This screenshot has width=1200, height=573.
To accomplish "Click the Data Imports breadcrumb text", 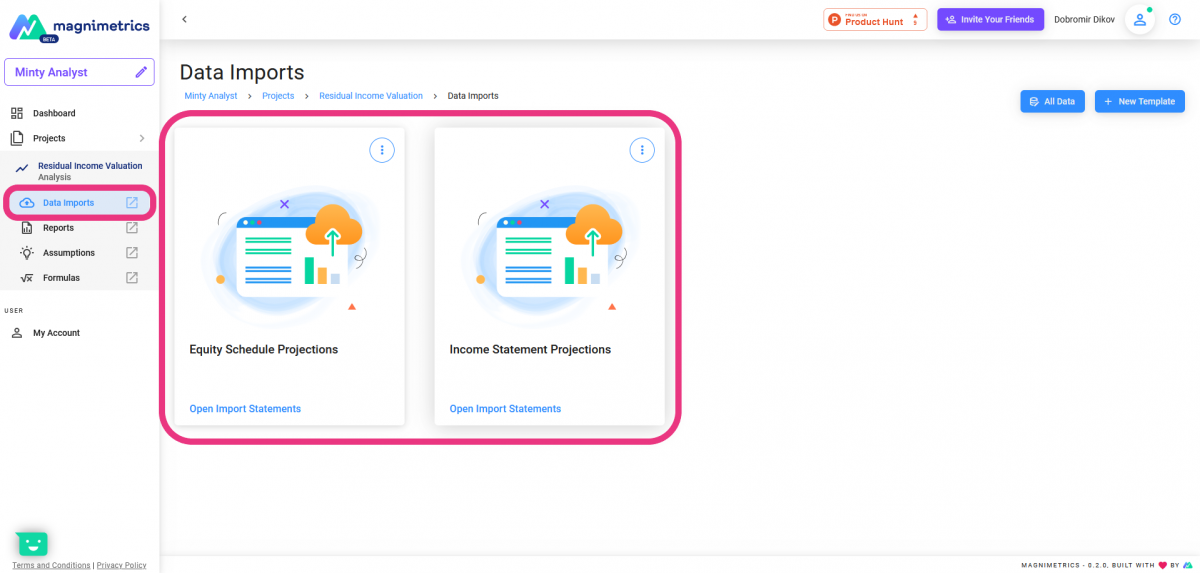I will pos(473,96).
